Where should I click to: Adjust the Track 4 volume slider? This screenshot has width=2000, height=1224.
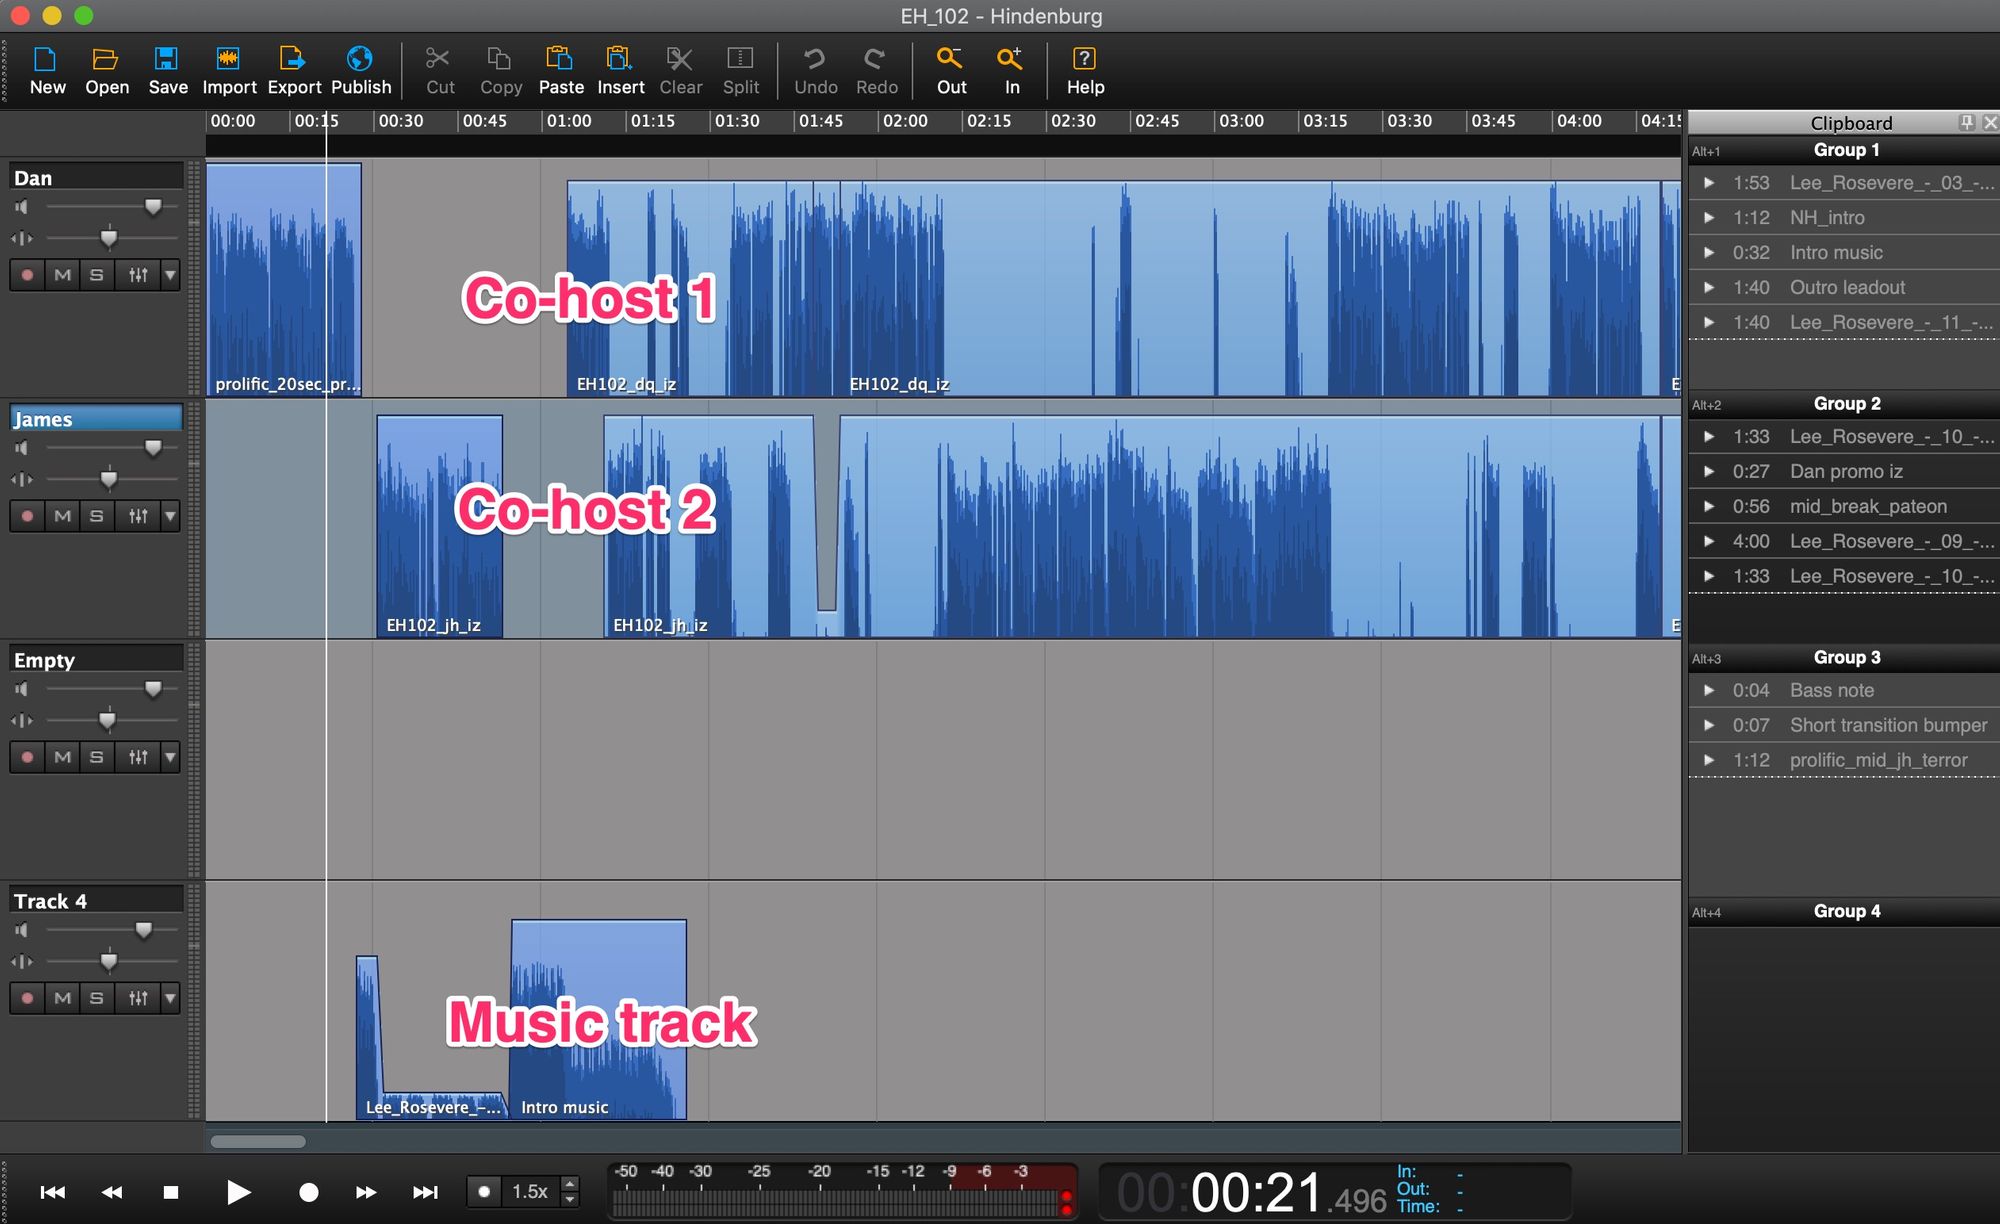[143, 931]
